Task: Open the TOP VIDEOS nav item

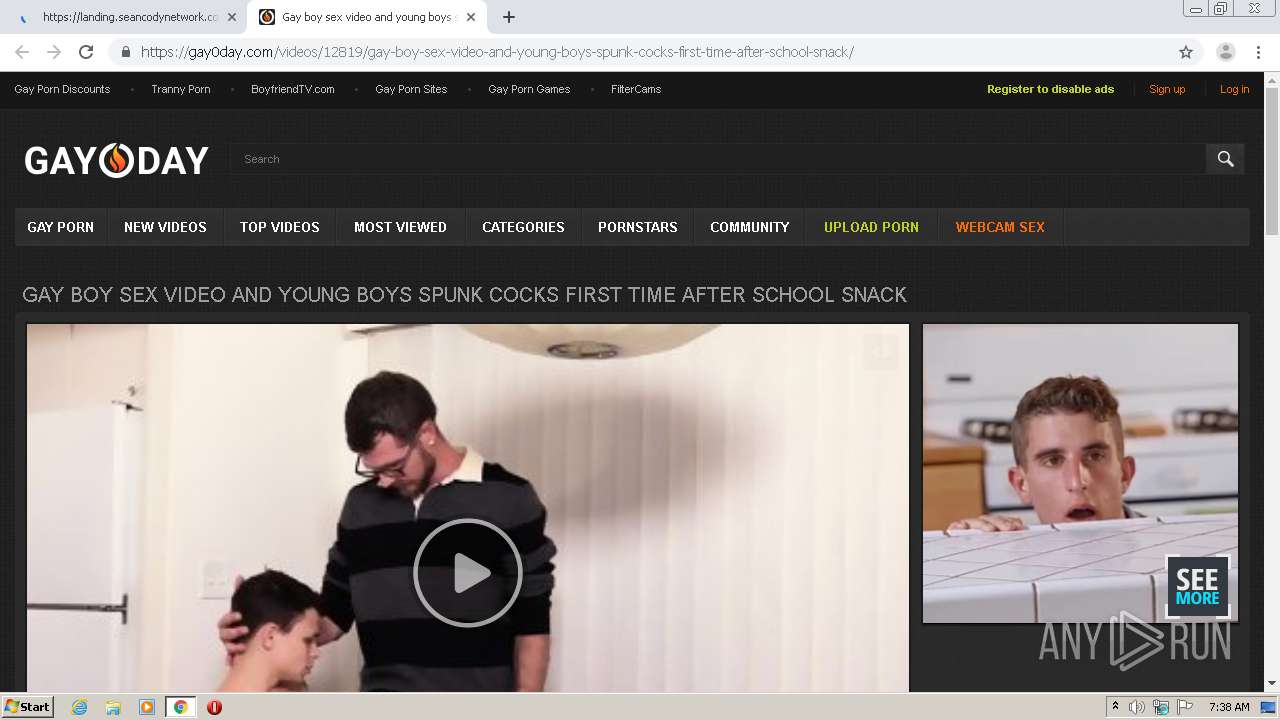Action: click(280, 227)
